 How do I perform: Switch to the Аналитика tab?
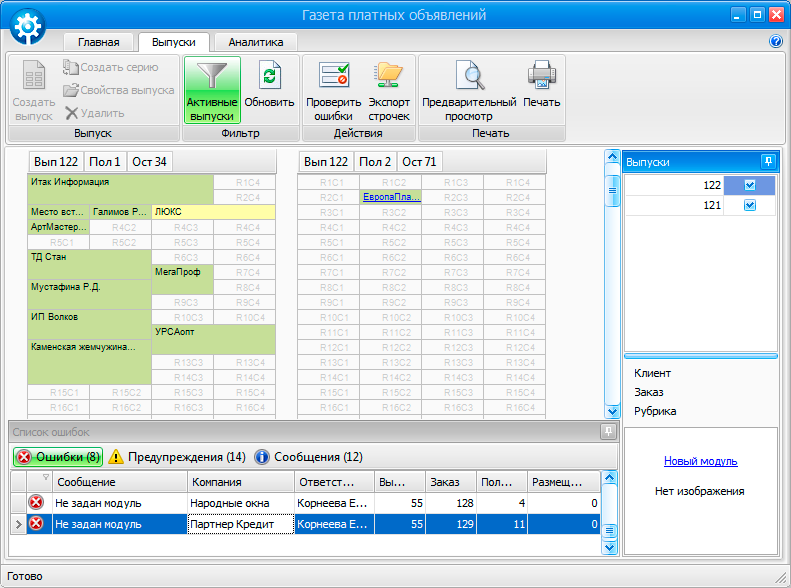tap(255, 42)
